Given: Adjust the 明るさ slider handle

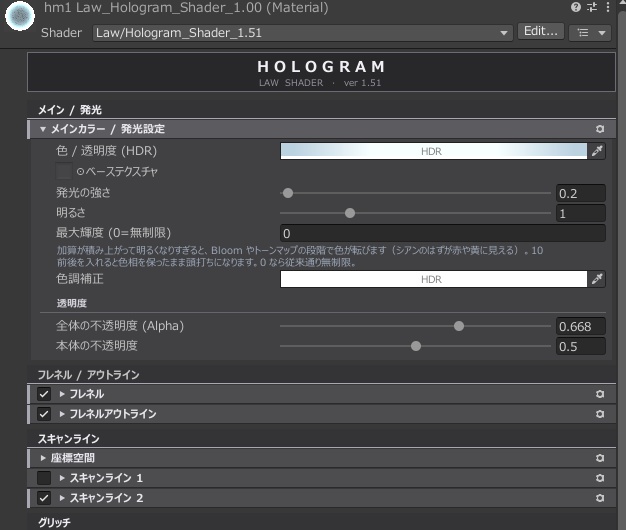Looking at the screenshot, I should coord(350,213).
